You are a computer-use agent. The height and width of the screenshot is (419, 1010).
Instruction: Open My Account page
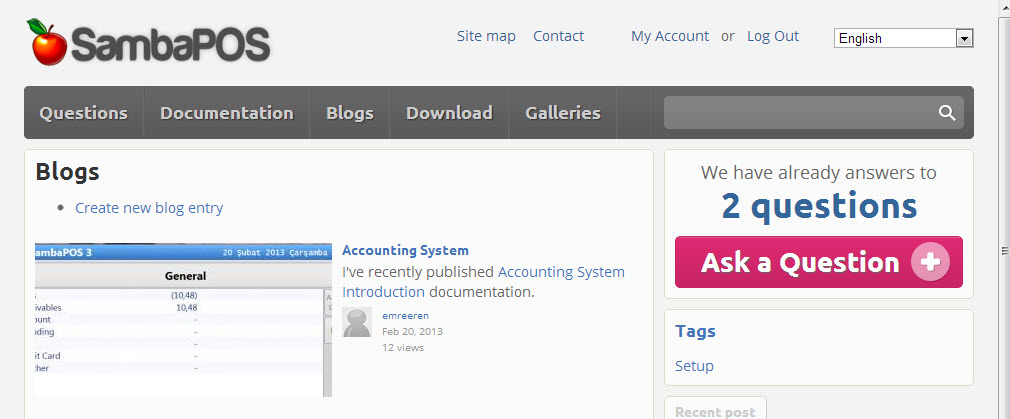(x=669, y=36)
